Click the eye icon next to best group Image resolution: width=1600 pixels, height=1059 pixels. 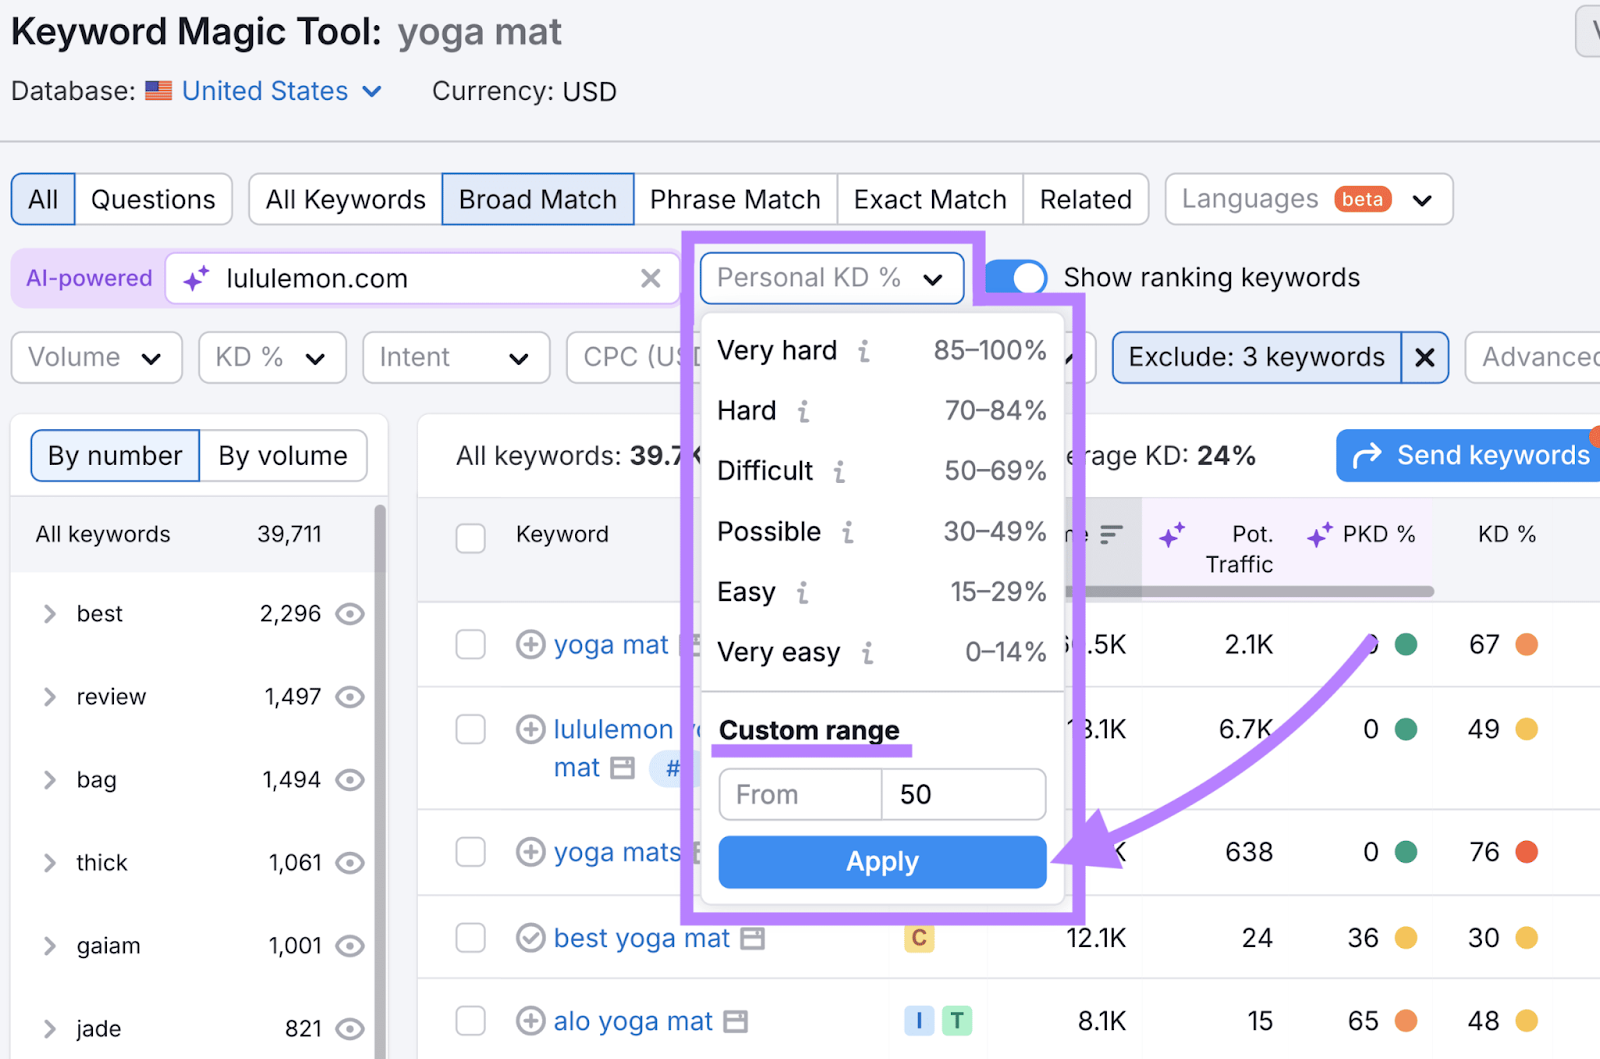point(348,613)
